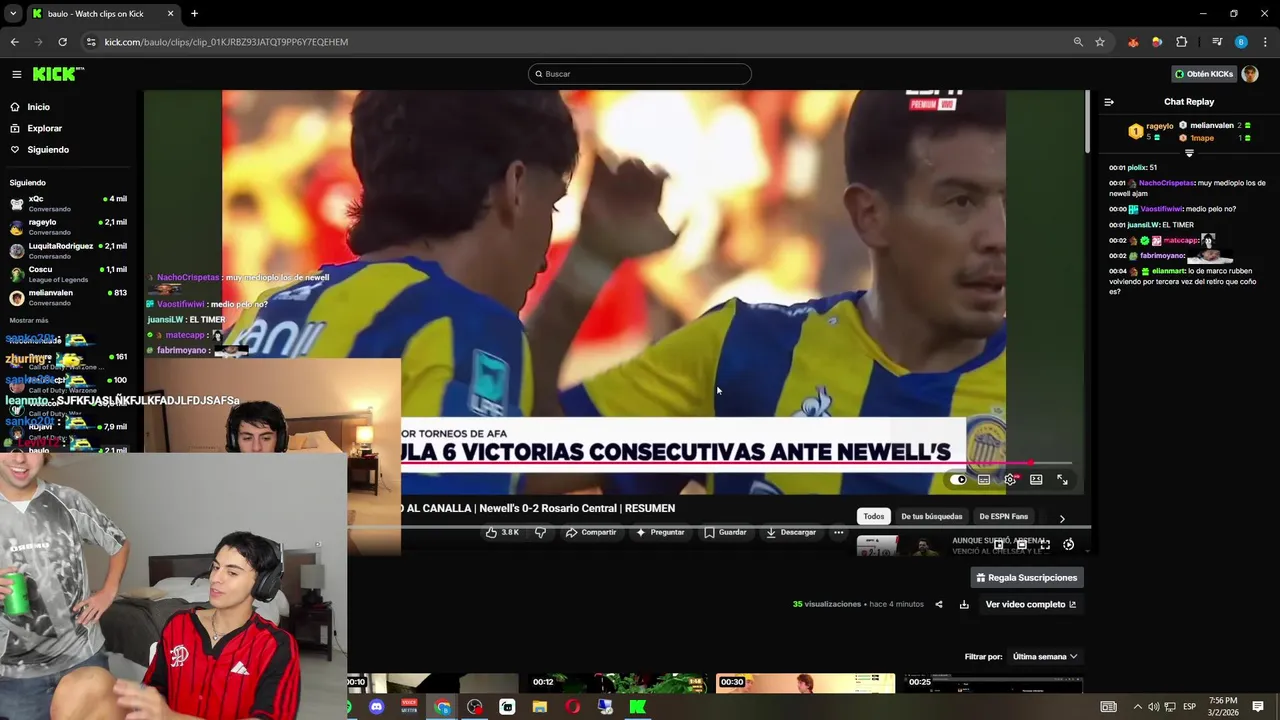This screenshot has width=1280, height=720.
Task: Open the Última semana filter dropdown
Action: pyautogui.click(x=1045, y=657)
